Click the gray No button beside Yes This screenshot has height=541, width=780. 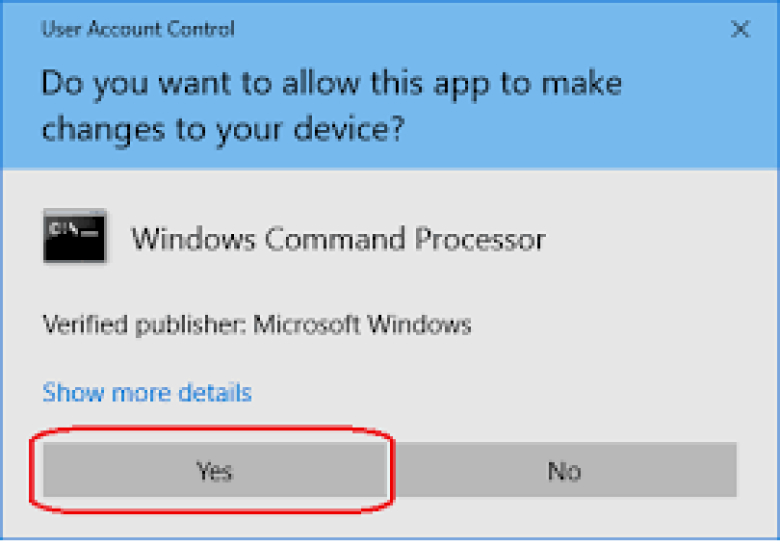563,470
